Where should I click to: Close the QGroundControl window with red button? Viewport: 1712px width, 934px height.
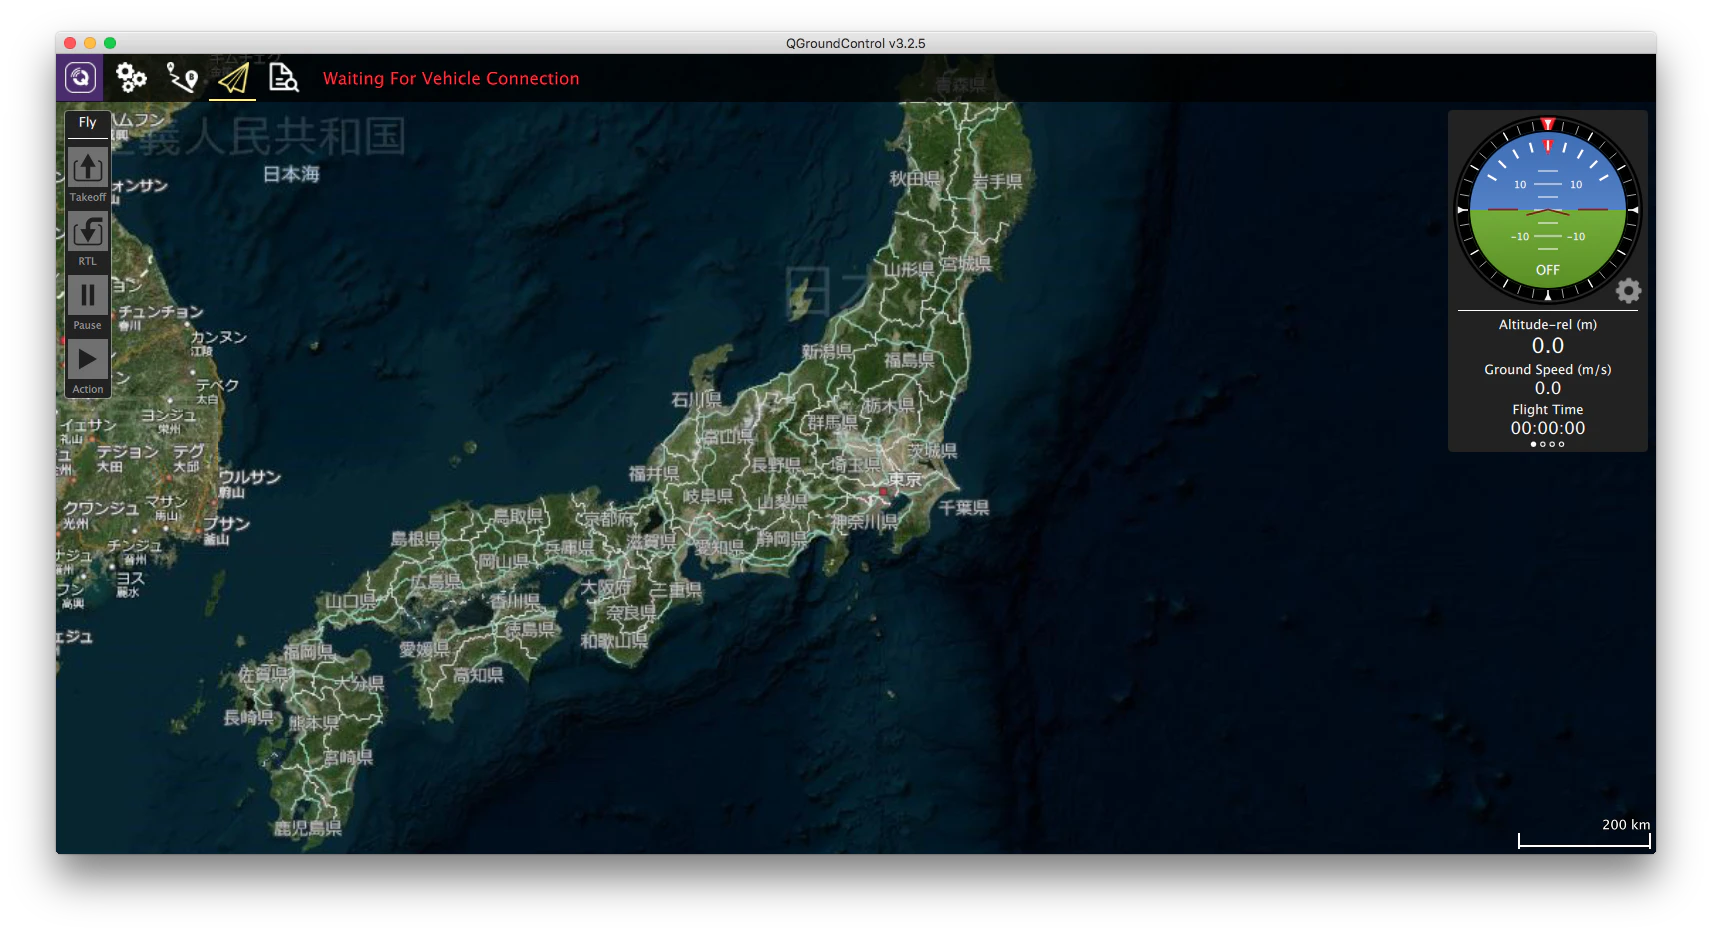point(70,43)
